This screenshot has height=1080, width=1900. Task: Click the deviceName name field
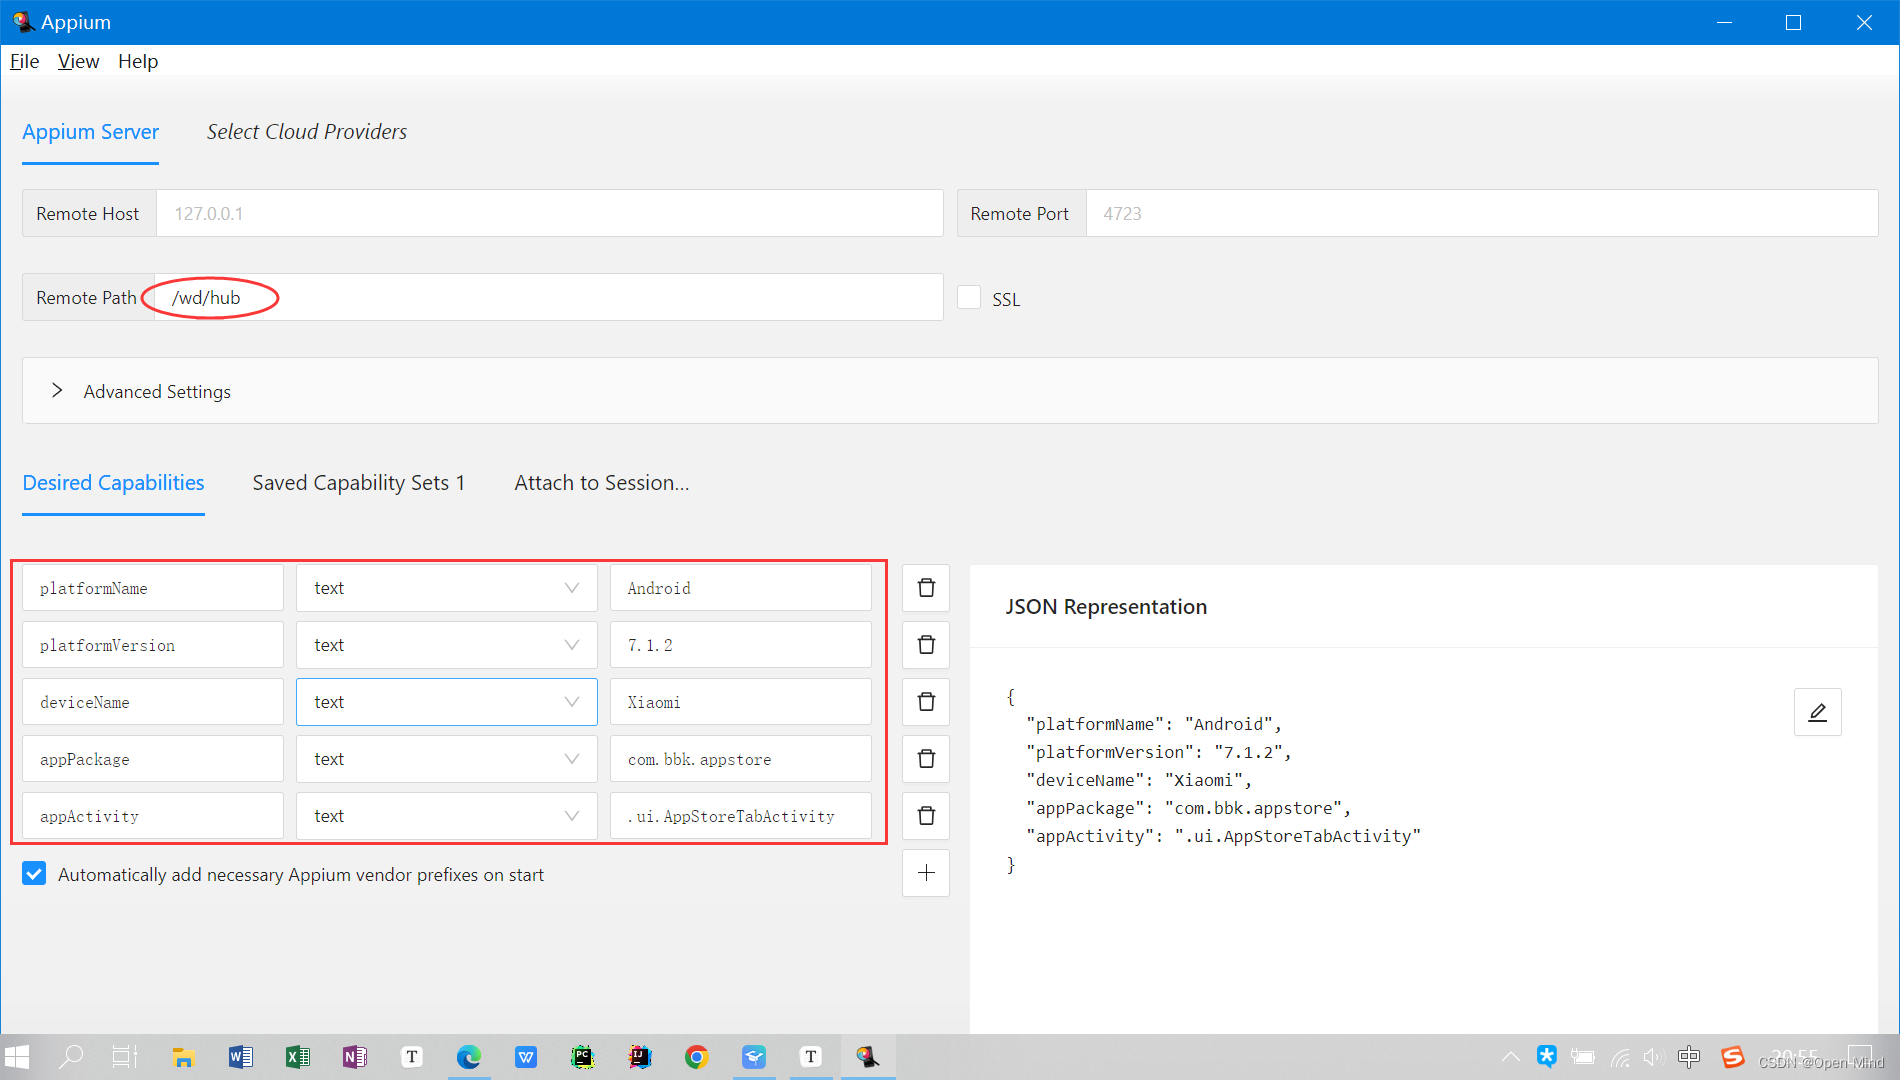(x=153, y=702)
